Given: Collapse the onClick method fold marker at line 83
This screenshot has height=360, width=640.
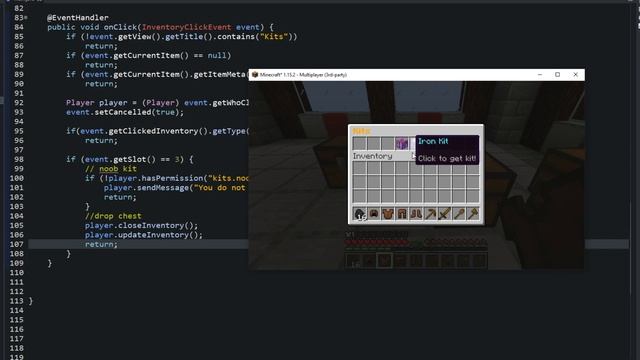Looking at the screenshot, I should (26, 18).
